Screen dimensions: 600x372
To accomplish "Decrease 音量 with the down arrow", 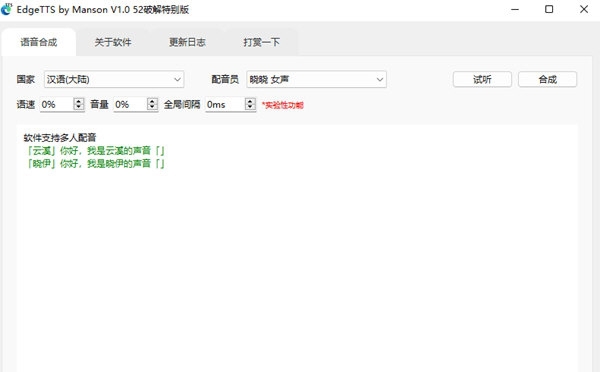I will click(152, 107).
